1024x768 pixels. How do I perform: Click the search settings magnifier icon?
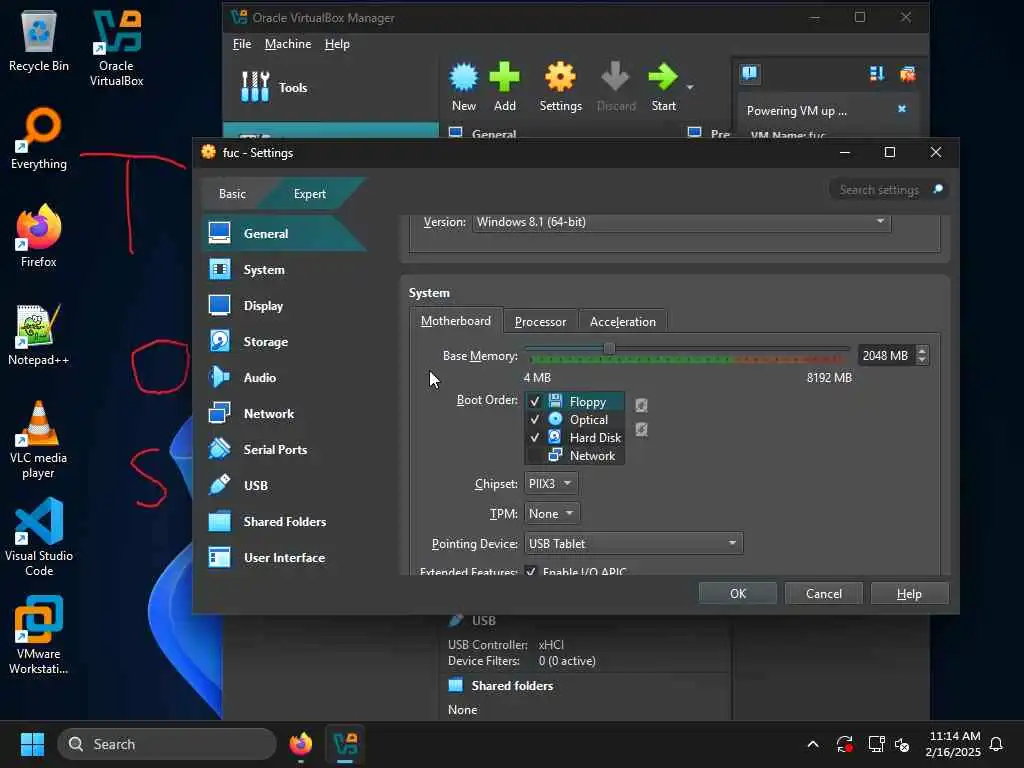click(938, 189)
